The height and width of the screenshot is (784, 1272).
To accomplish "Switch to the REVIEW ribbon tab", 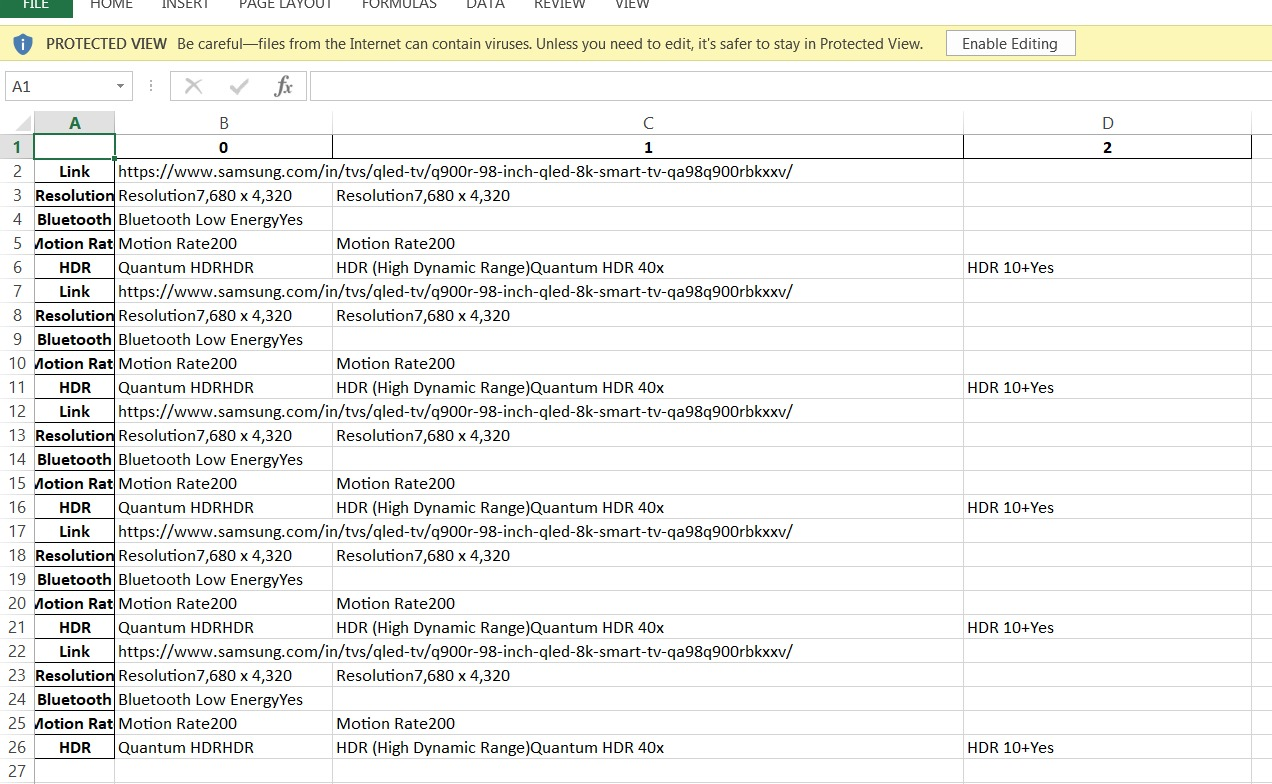I will pos(559,5).
